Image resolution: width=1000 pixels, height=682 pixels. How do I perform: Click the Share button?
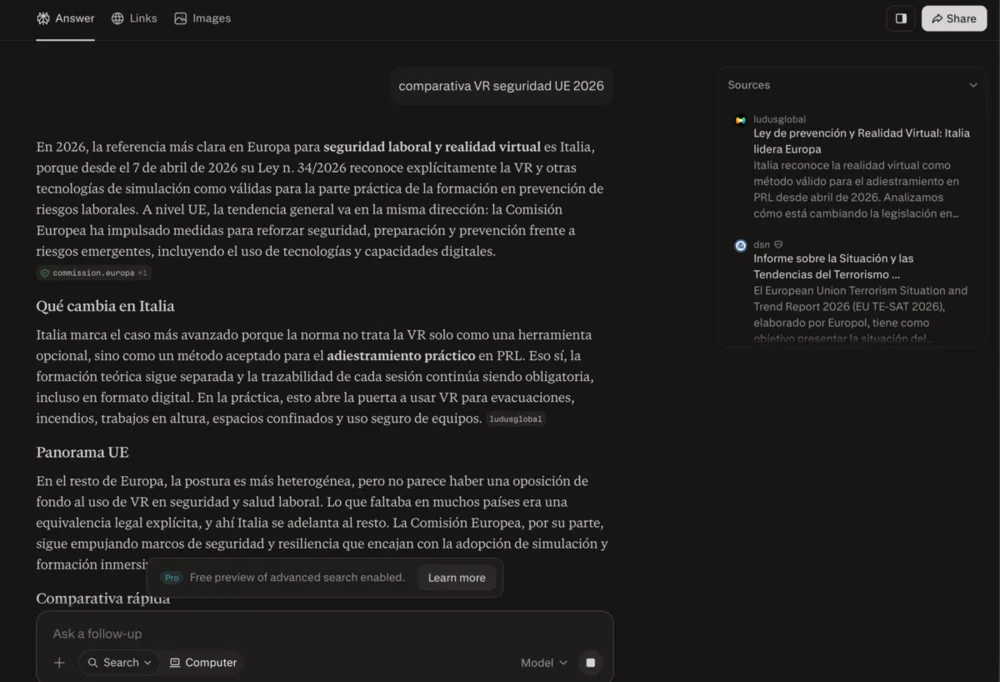click(x=953, y=19)
